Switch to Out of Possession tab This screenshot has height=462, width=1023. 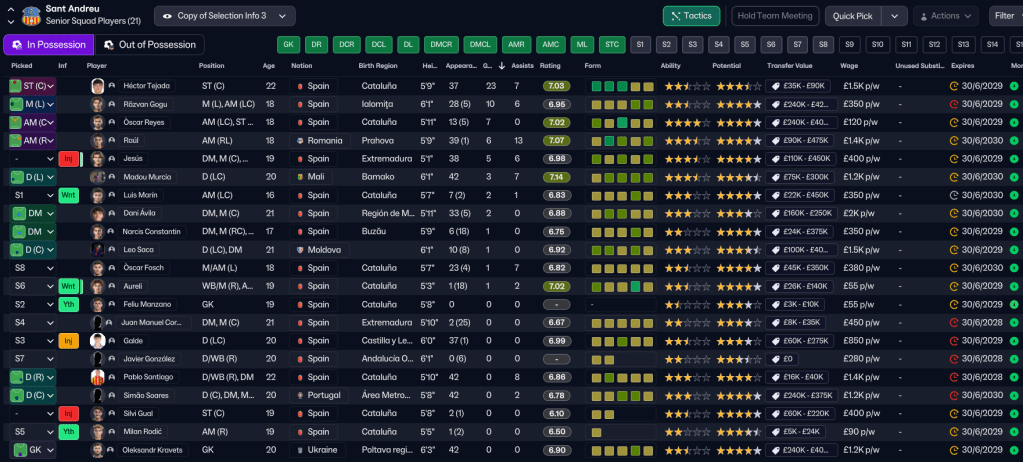149,45
